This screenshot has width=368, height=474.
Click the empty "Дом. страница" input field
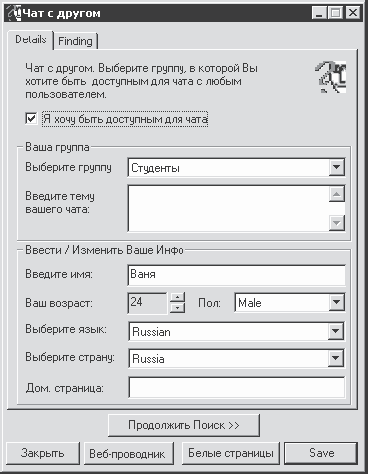click(x=237, y=387)
